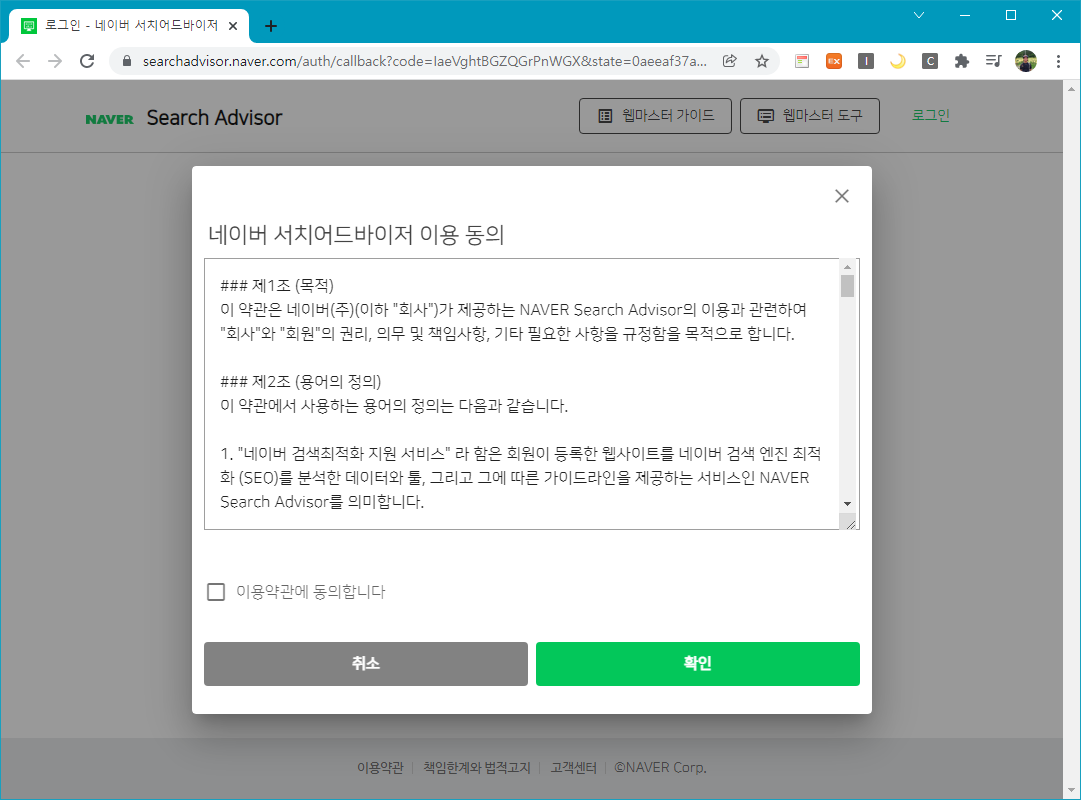Screen dimensions: 1081x800
Task: Open a new browser tab
Action: [271, 26]
